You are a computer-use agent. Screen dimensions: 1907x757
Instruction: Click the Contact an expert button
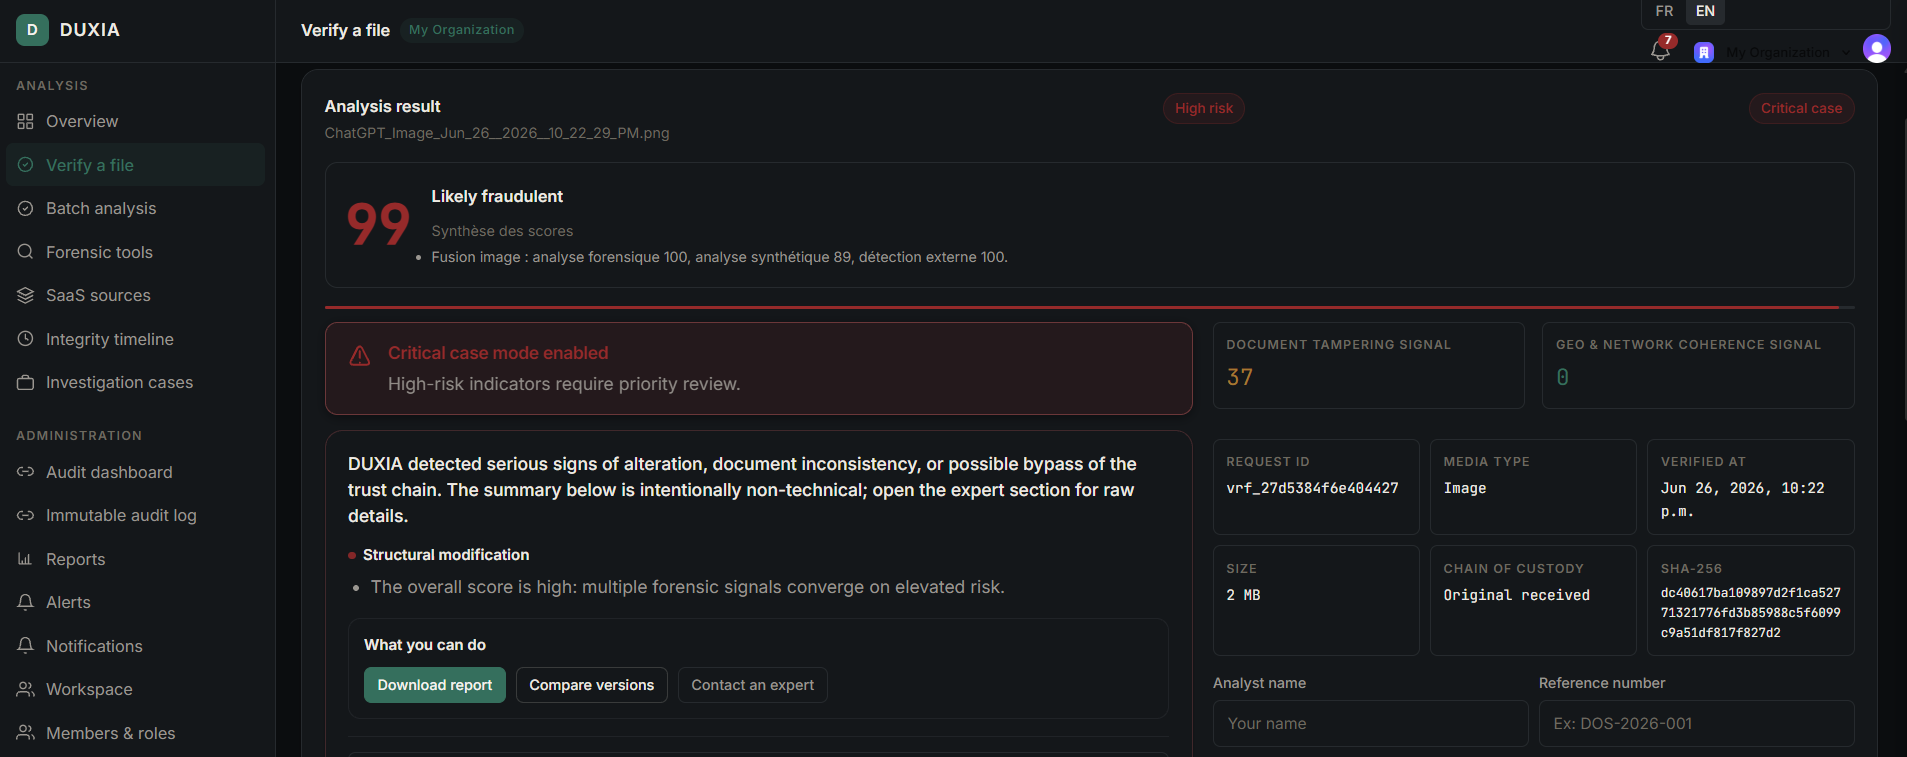pos(753,685)
